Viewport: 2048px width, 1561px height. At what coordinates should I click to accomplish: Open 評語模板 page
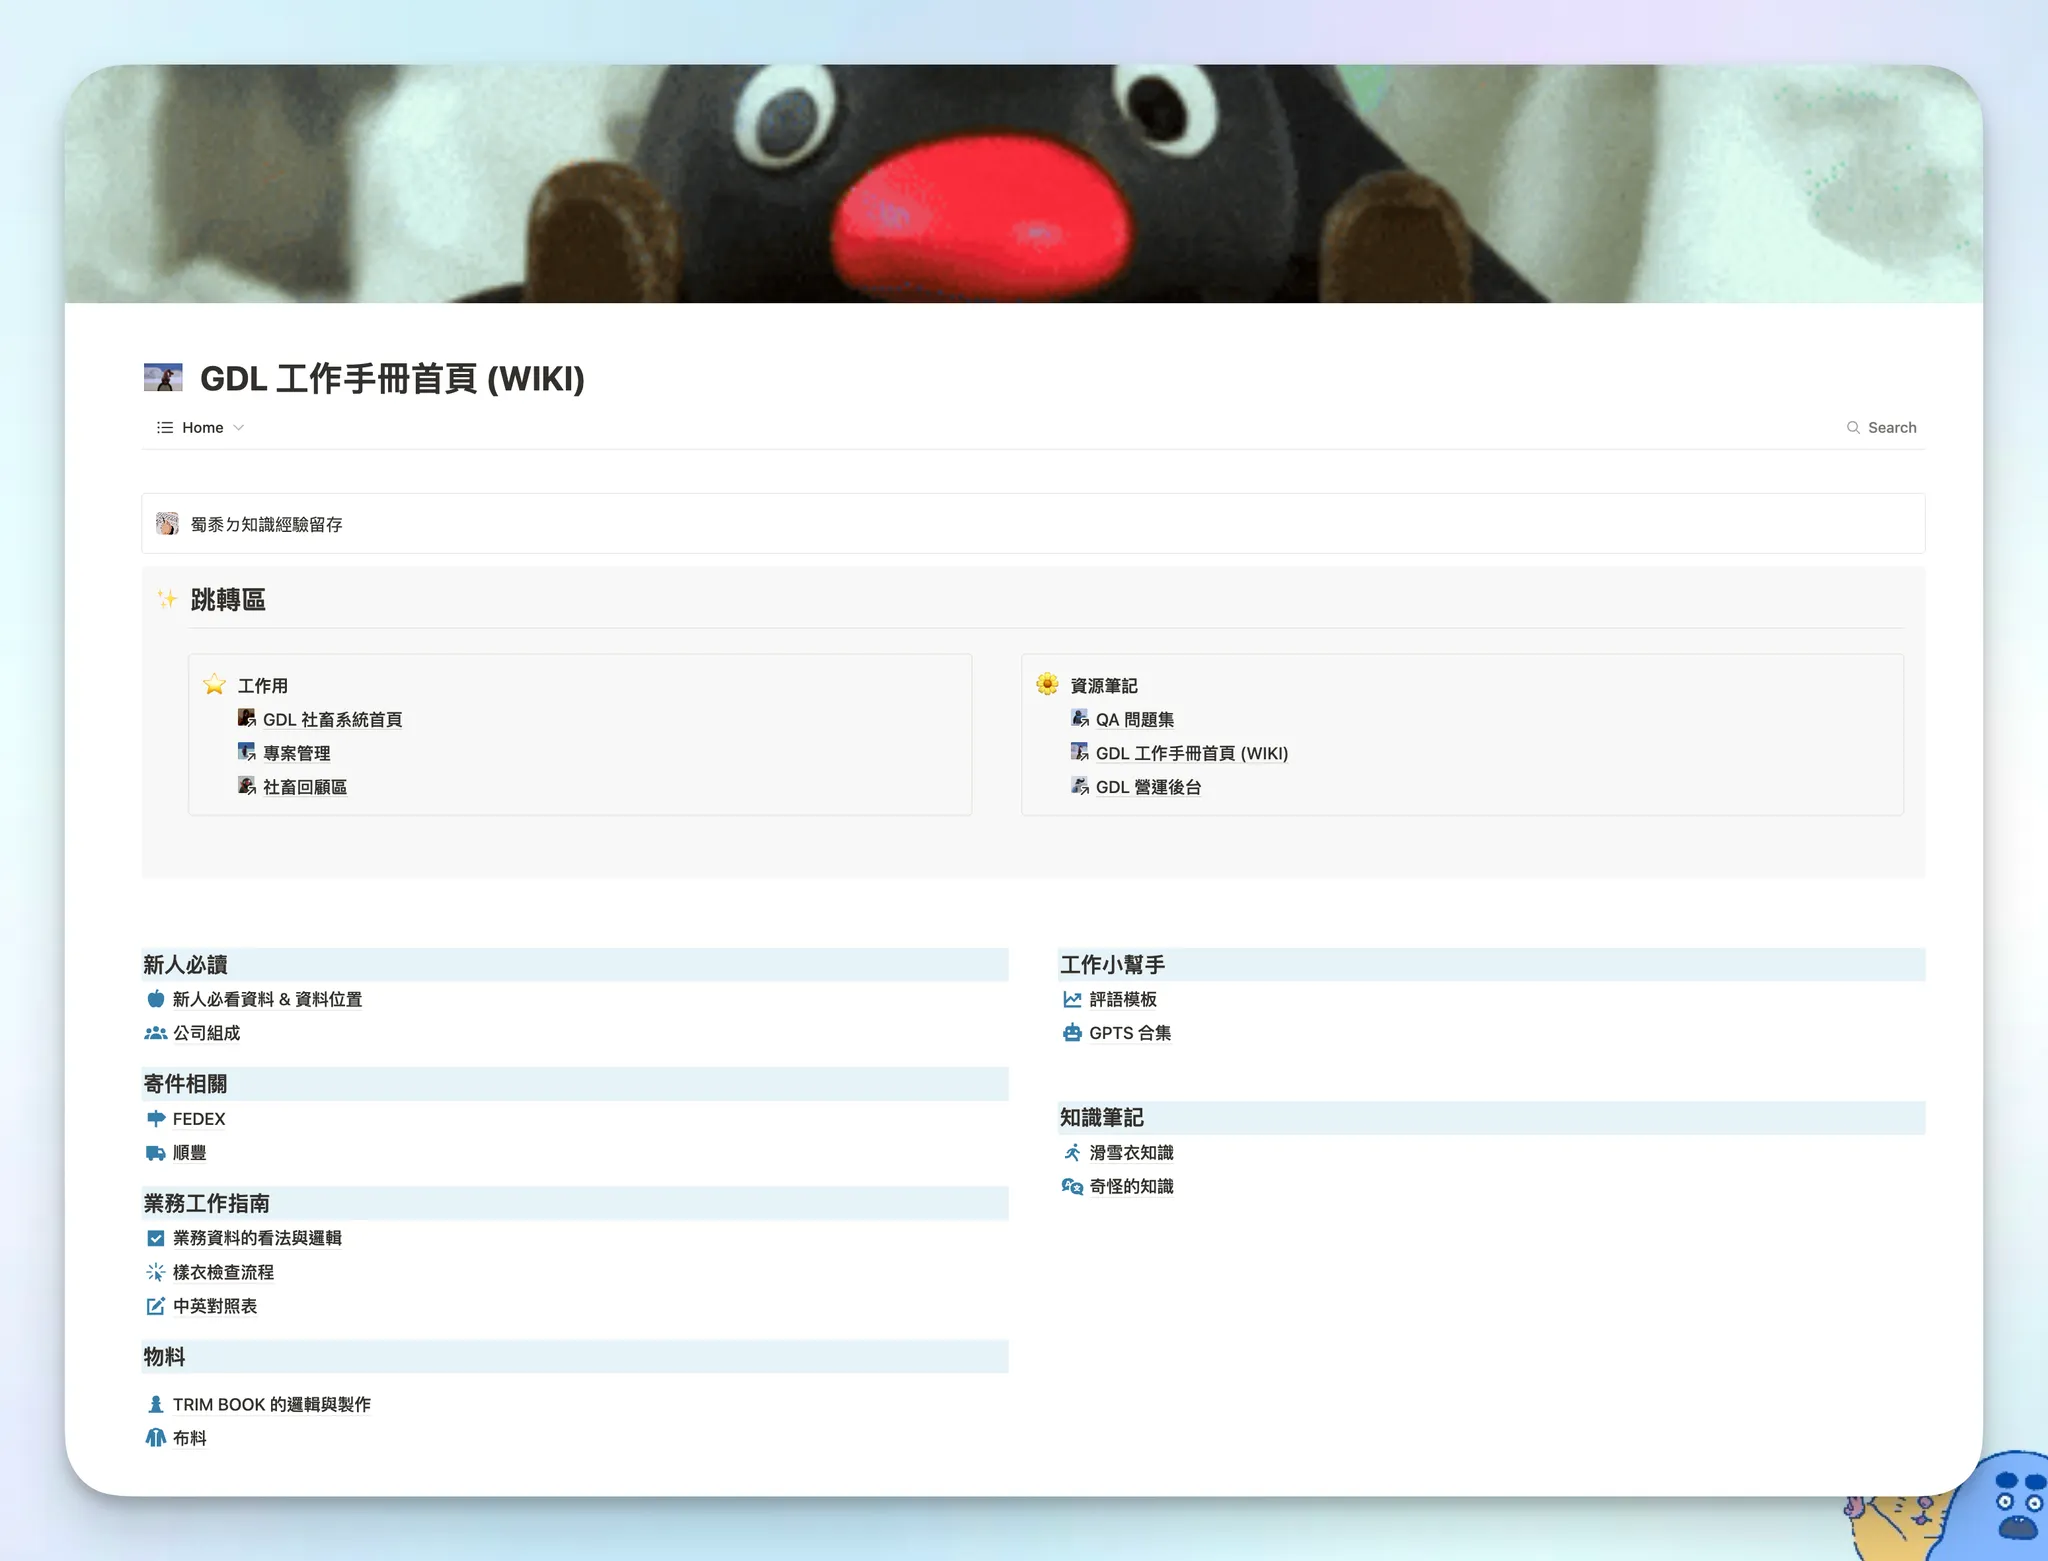pyautogui.click(x=1123, y=1000)
